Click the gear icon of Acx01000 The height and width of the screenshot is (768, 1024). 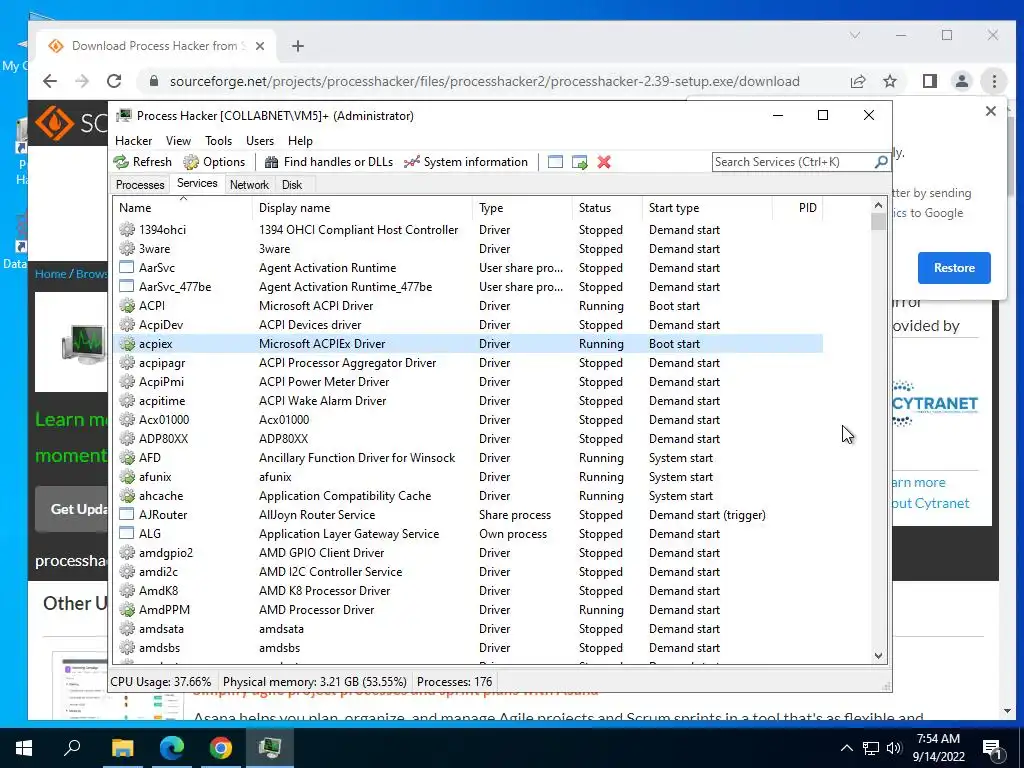127,419
